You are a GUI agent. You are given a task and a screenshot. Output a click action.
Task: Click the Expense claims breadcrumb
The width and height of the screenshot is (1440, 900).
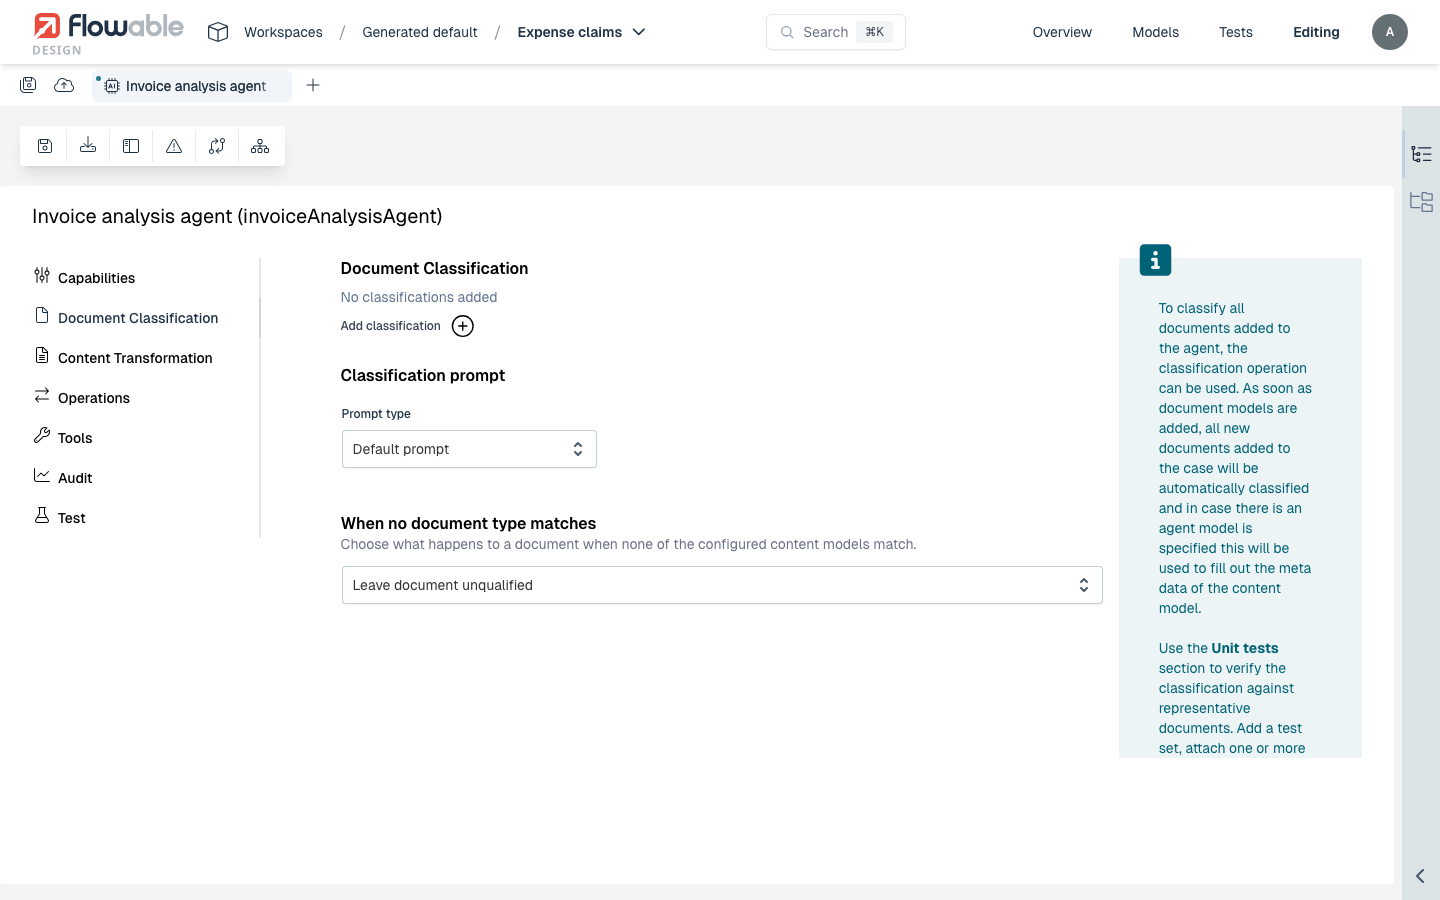(570, 32)
